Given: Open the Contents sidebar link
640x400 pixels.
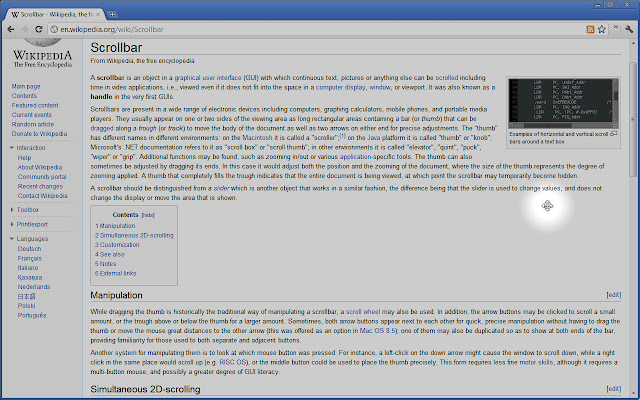Looking at the screenshot, I should [x=24, y=96].
